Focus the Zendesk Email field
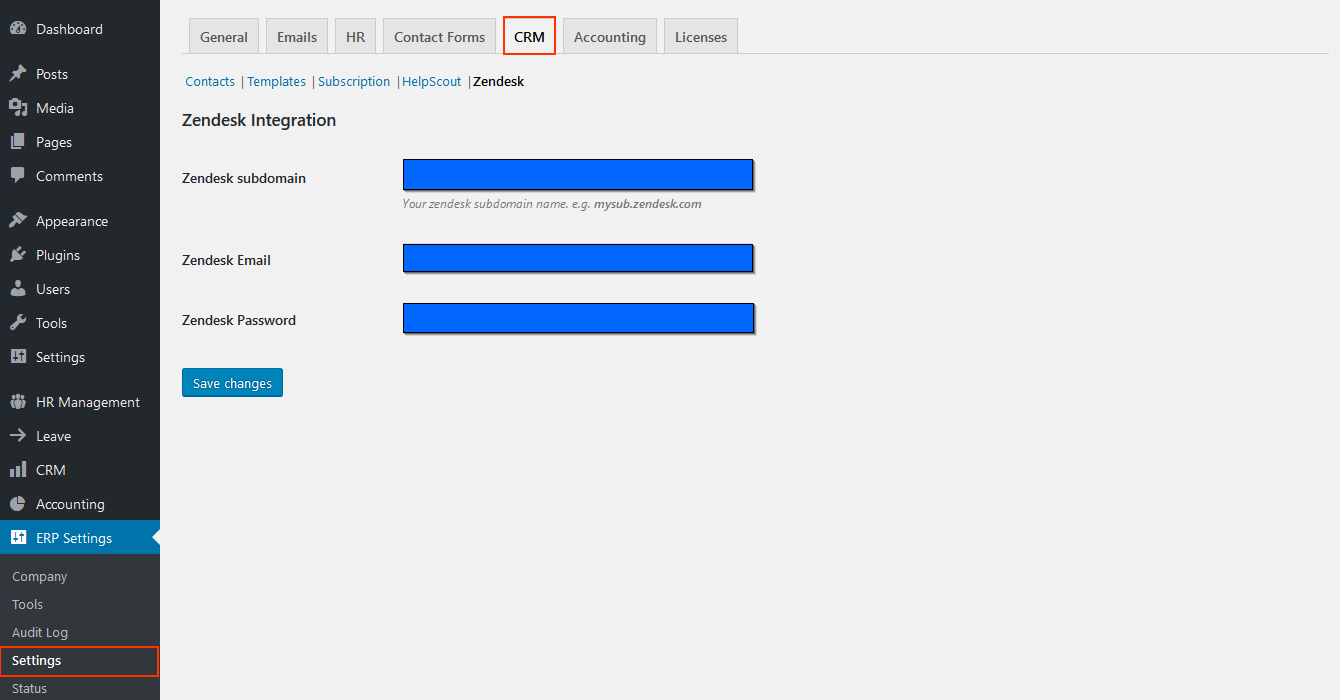Screen dimensions: 1340x700 tap(578, 259)
